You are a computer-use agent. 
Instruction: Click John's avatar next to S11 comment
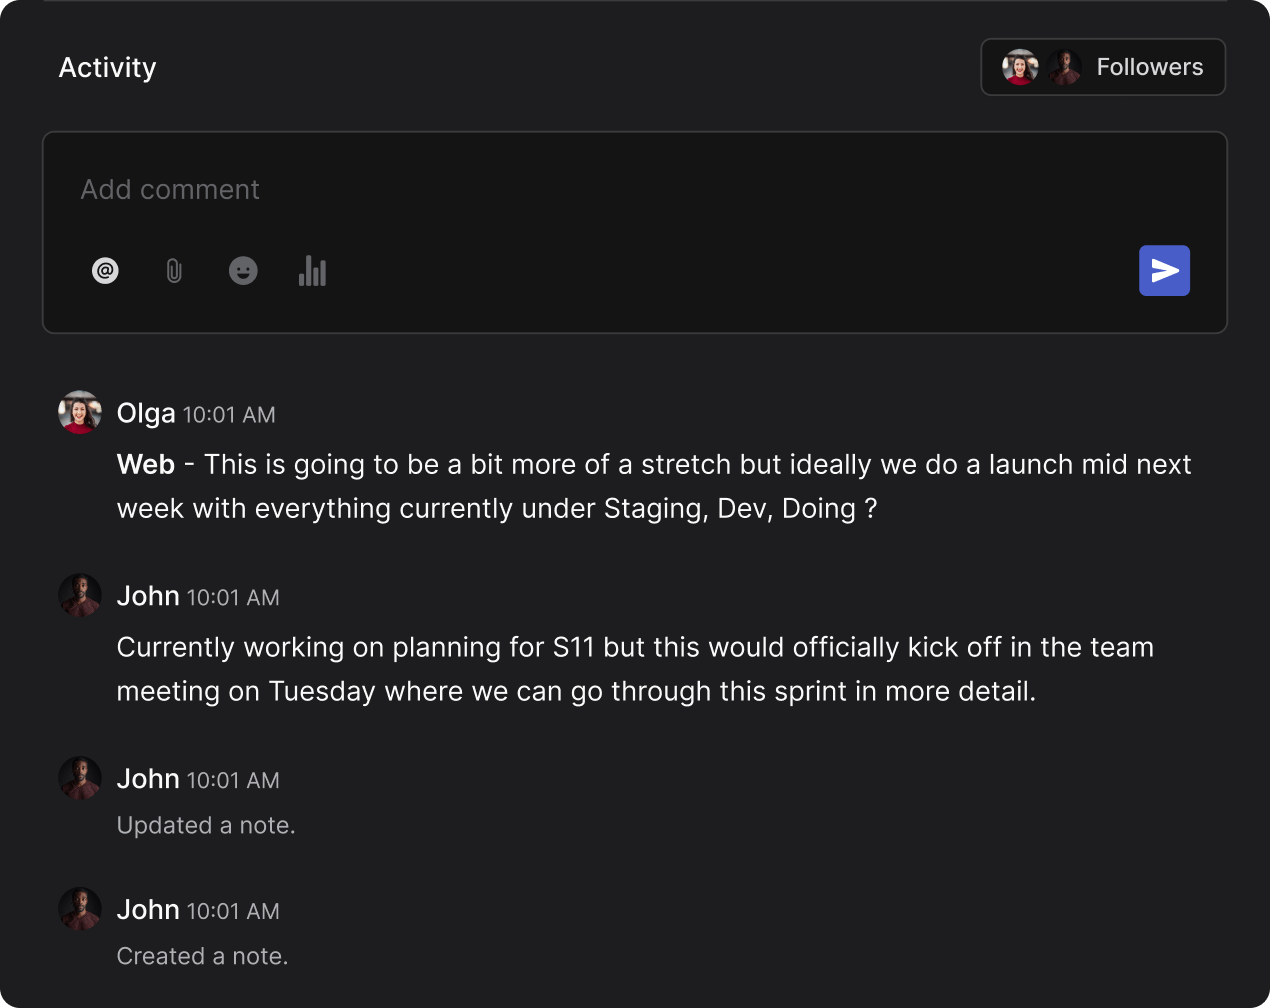[x=80, y=595]
